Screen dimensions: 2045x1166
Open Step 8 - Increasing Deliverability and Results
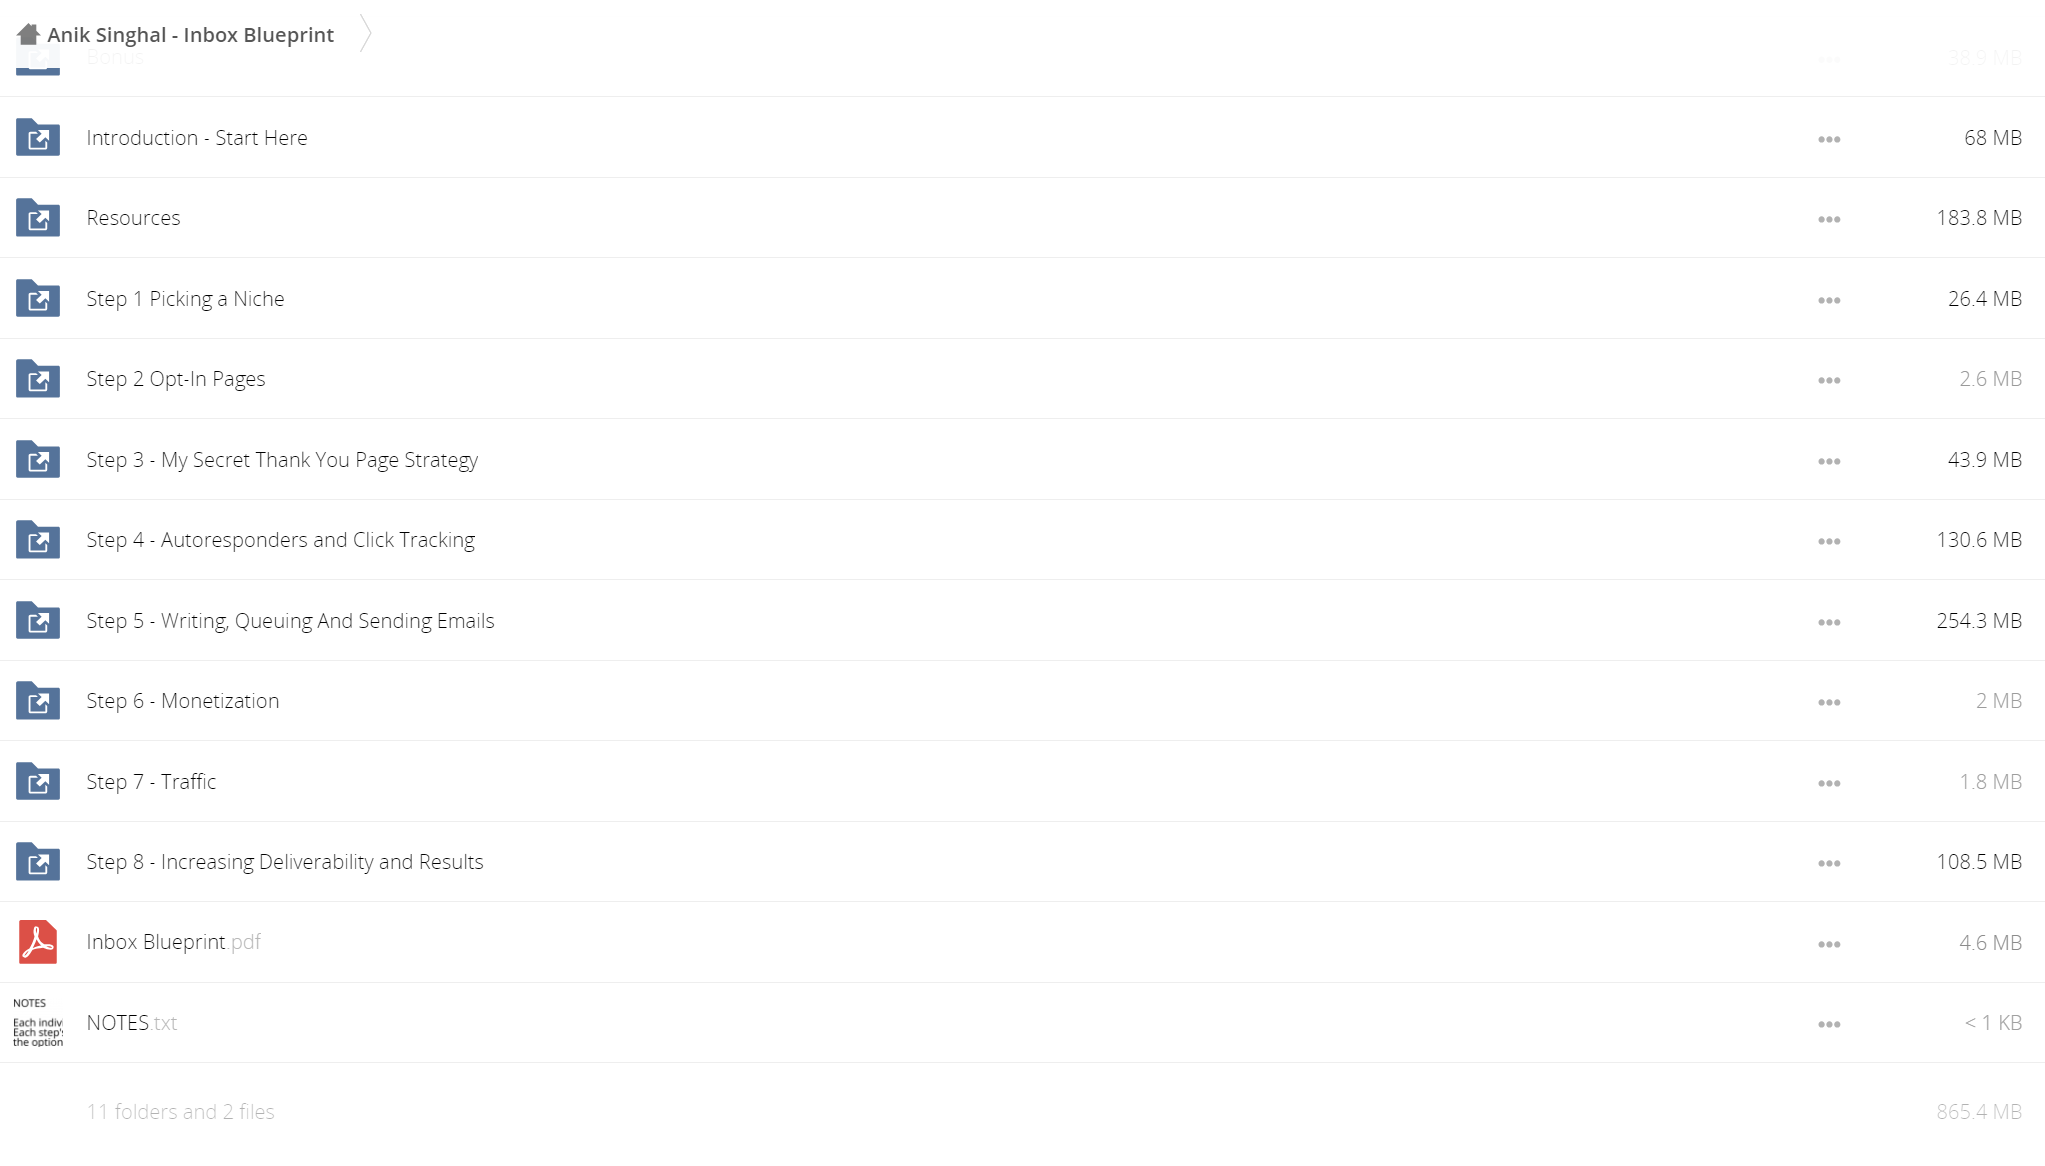click(285, 862)
